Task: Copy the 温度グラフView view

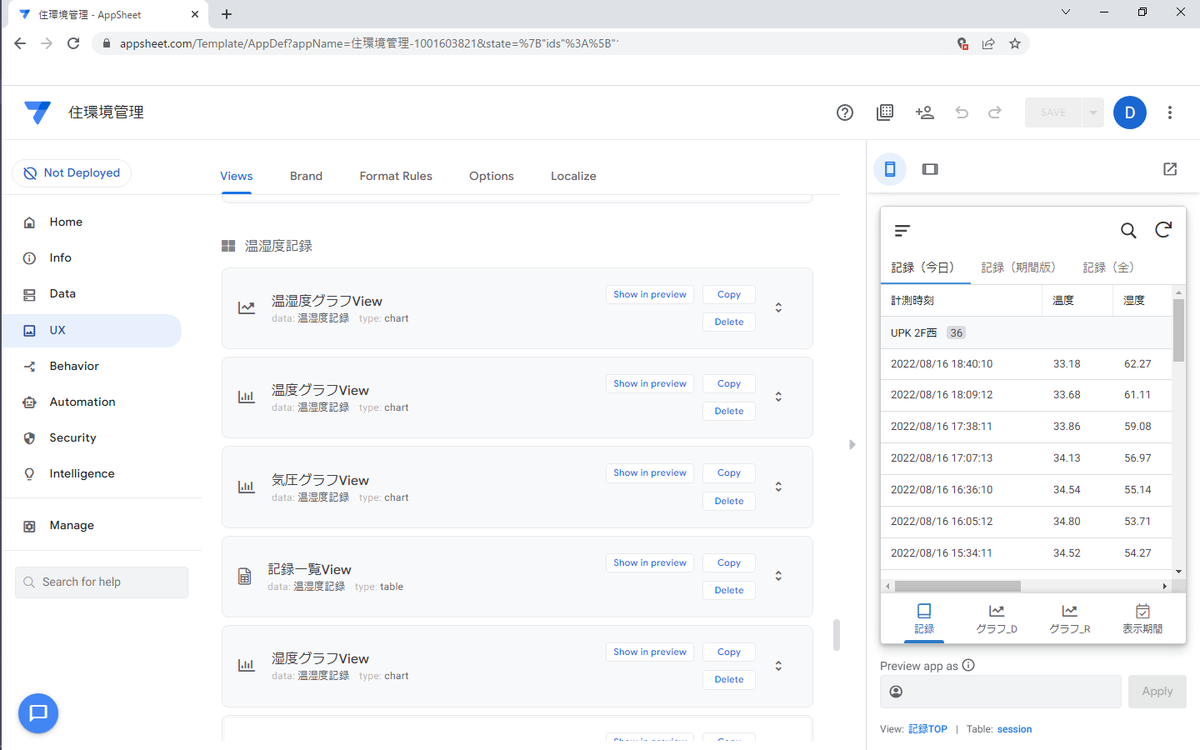Action: (729, 384)
